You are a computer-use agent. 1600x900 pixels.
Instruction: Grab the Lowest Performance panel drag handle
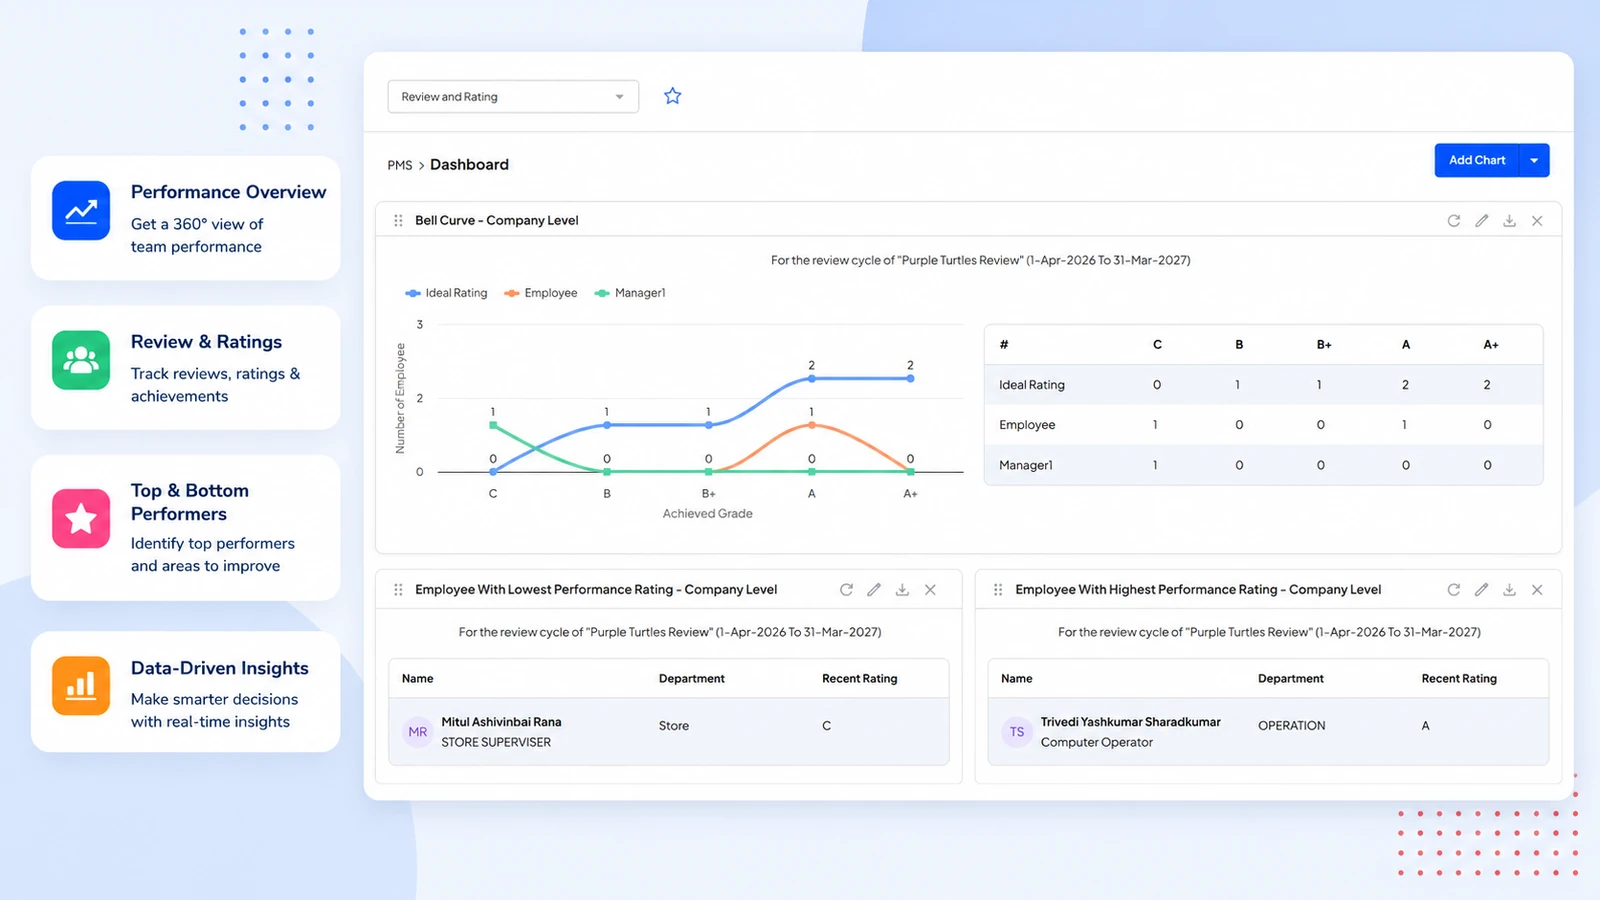point(398,590)
